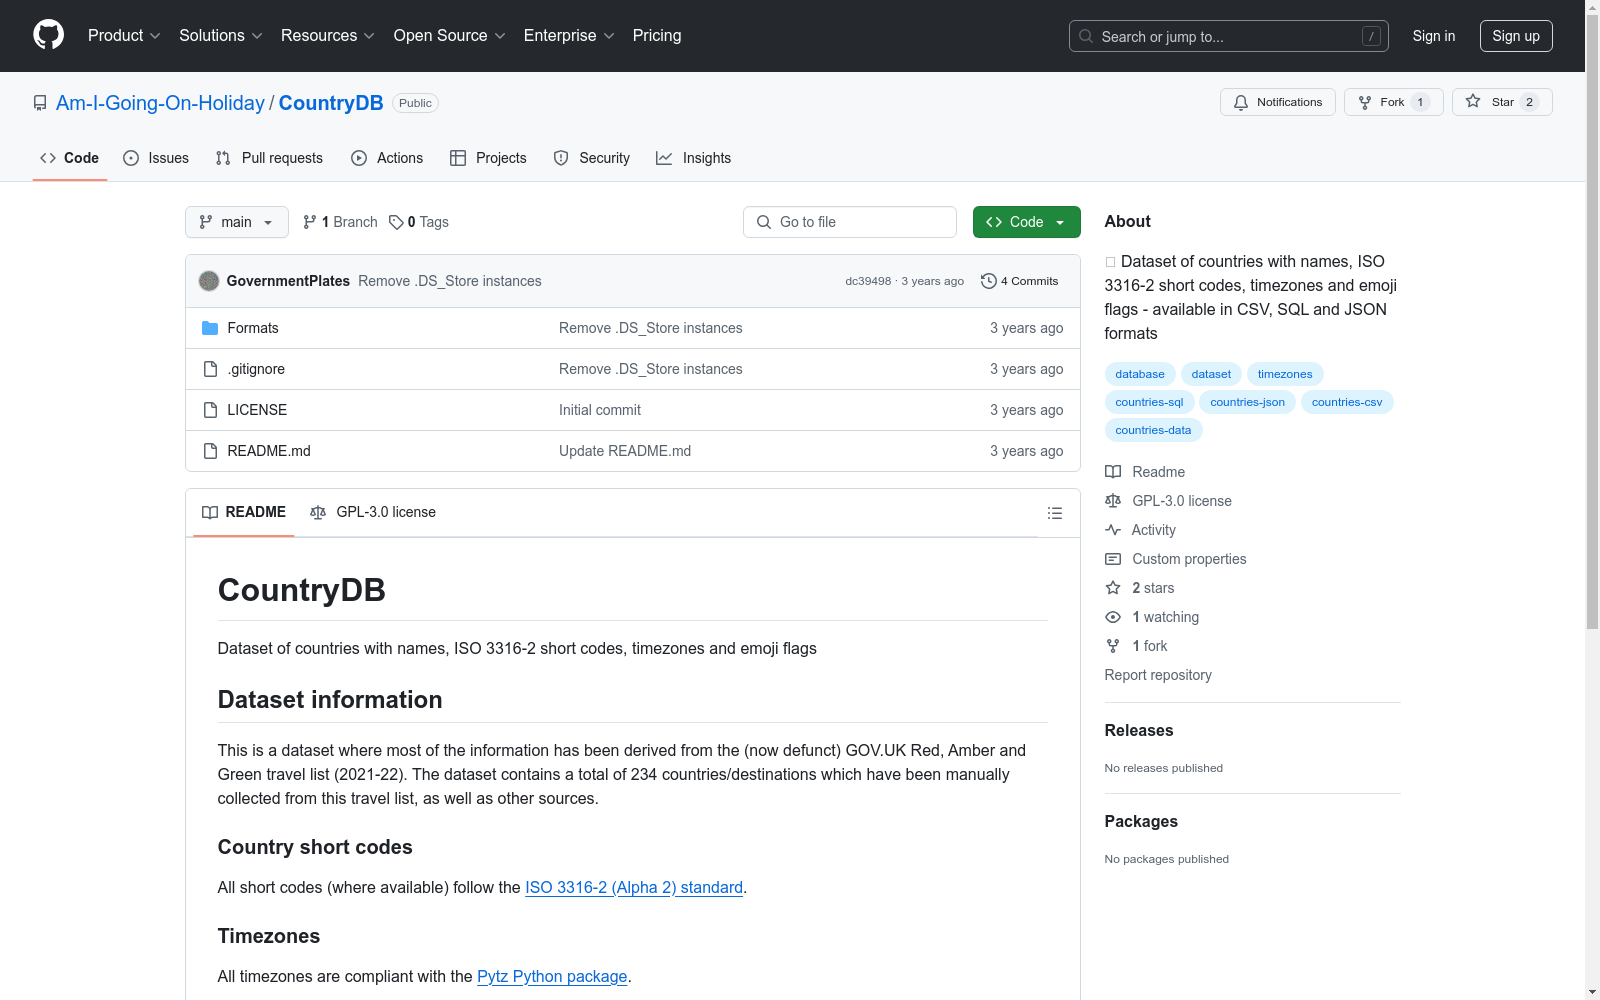Click Report repository link

[1158, 675]
